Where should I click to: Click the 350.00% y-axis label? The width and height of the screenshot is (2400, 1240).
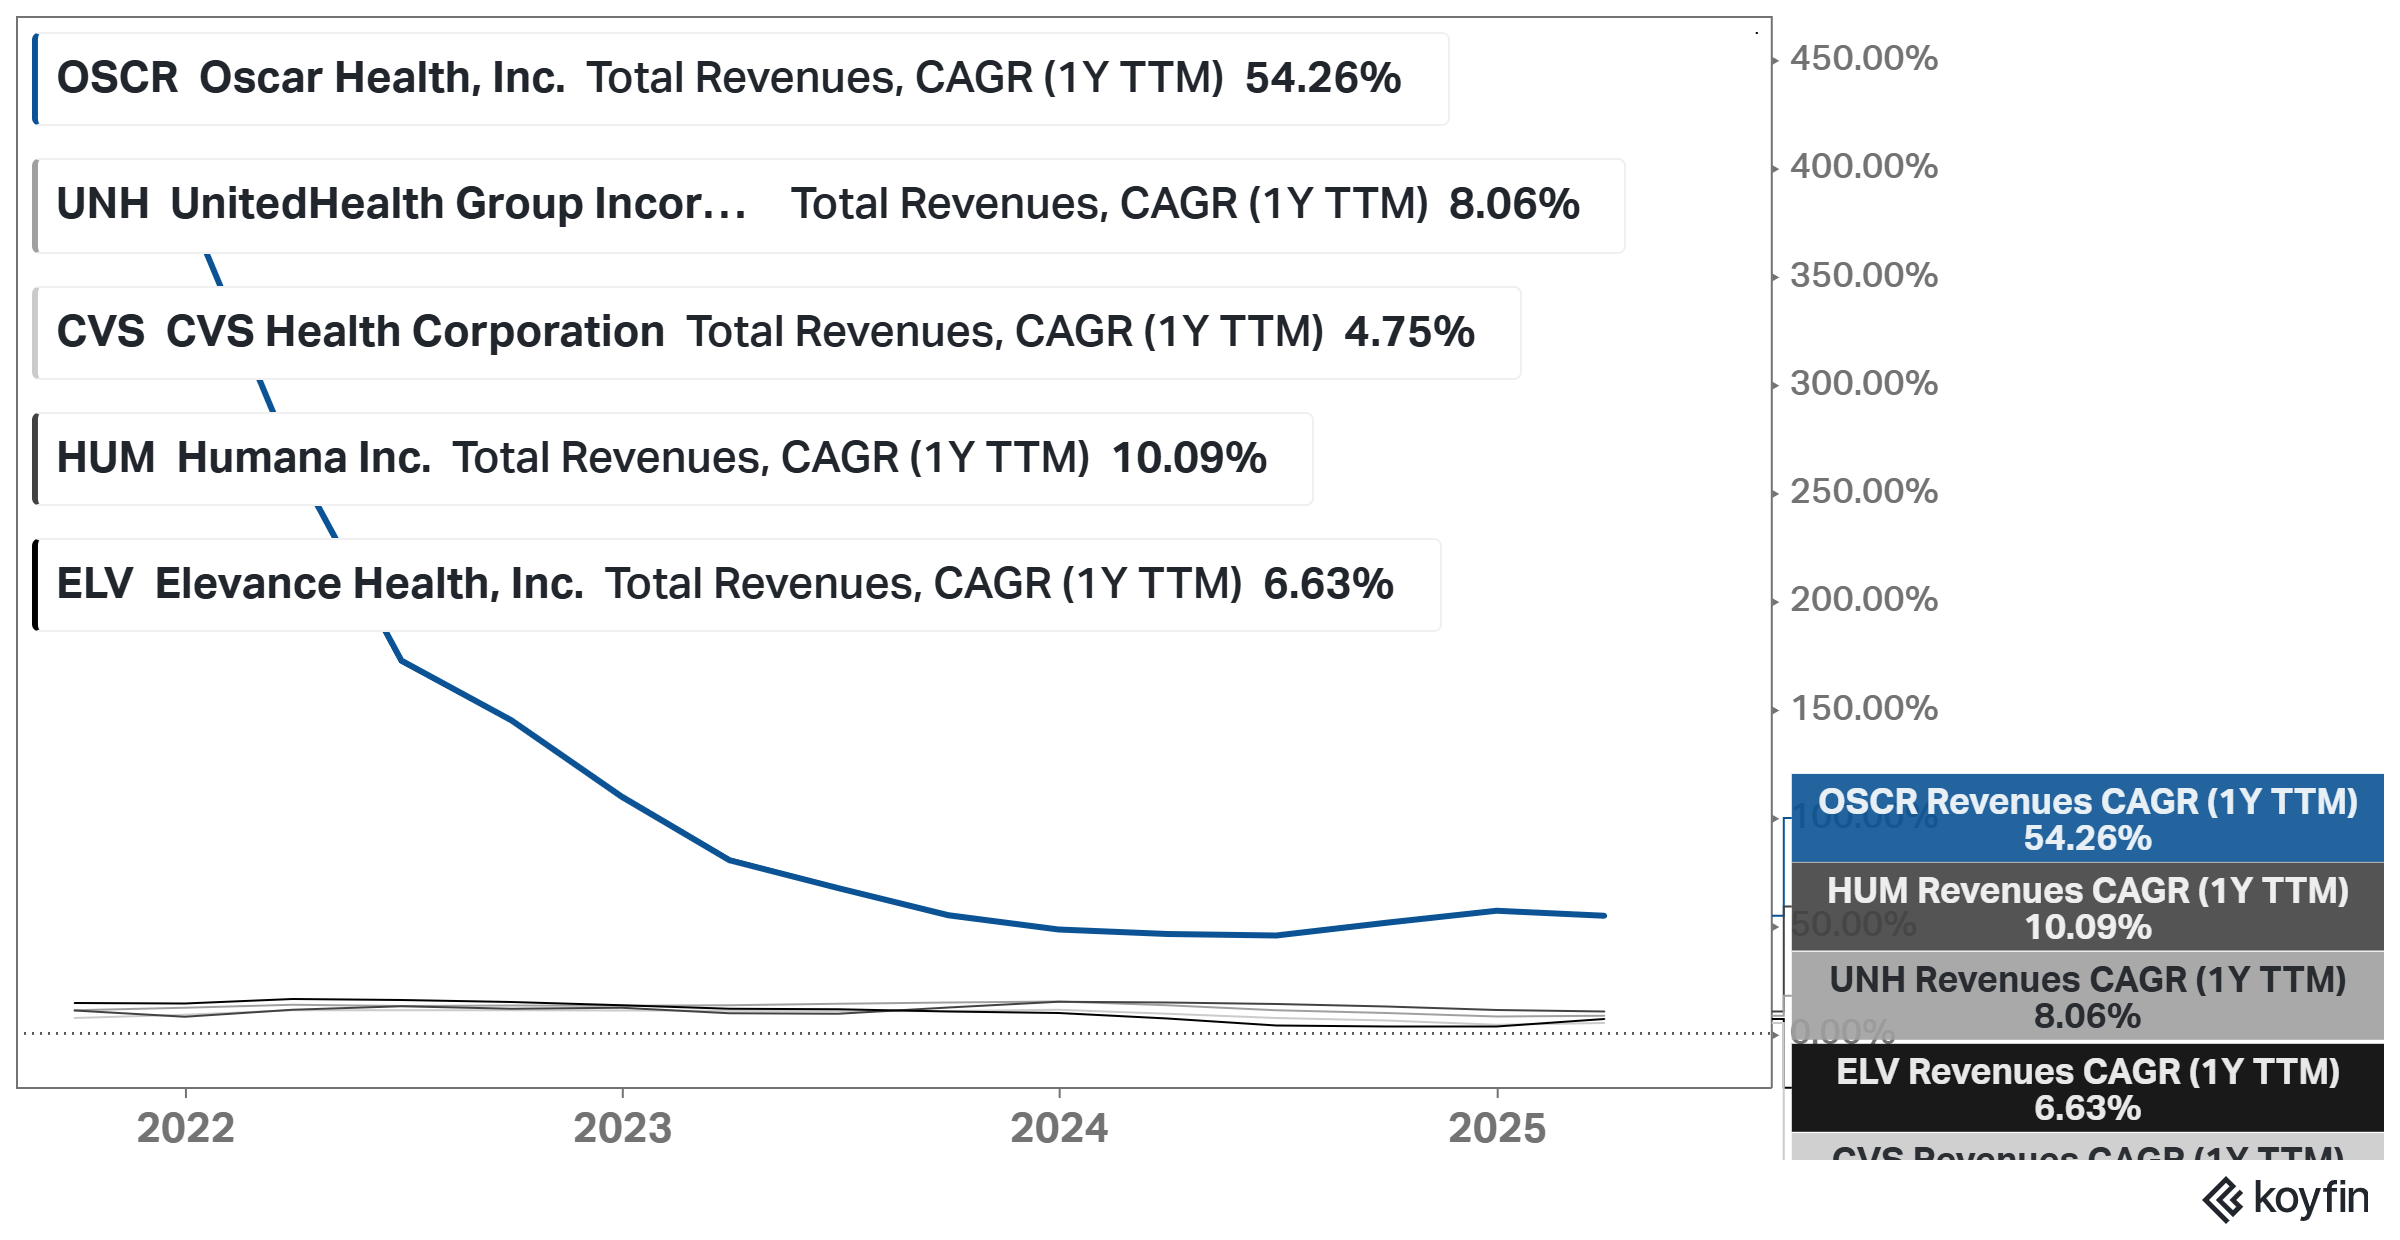(x=1864, y=275)
